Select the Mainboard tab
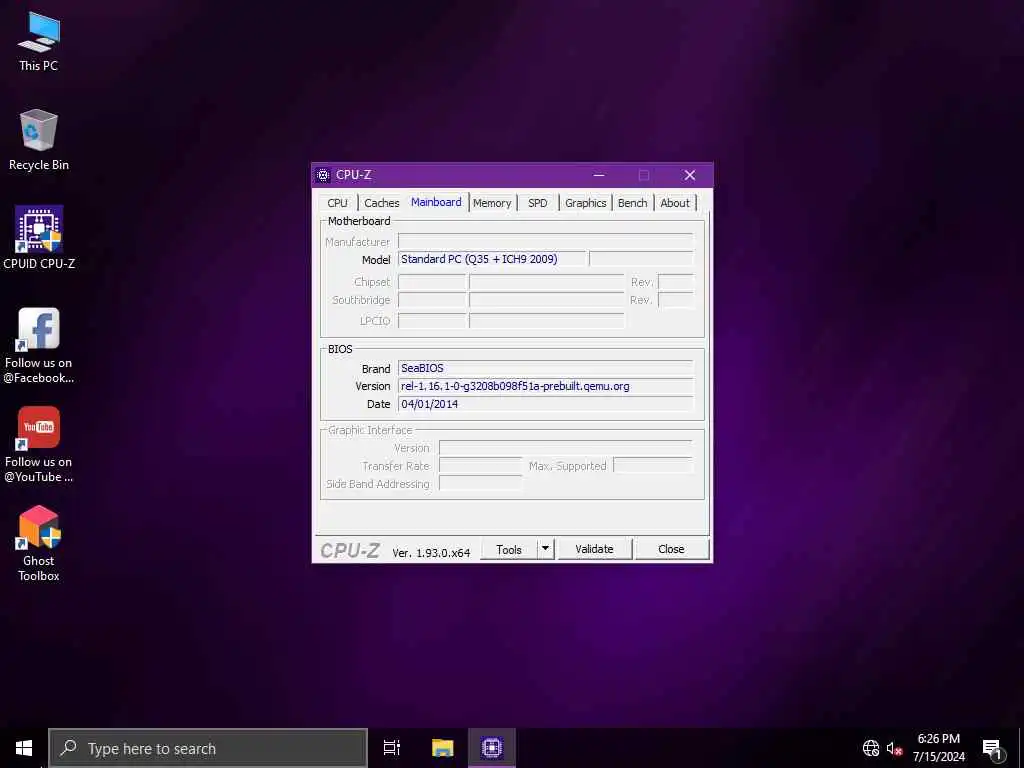The width and height of the screenshot is (1024, 768). coord(436,202)
